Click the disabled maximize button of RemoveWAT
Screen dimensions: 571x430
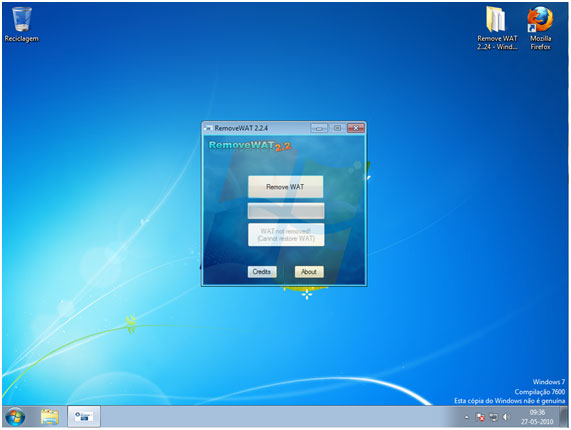[x=337, y=128]
